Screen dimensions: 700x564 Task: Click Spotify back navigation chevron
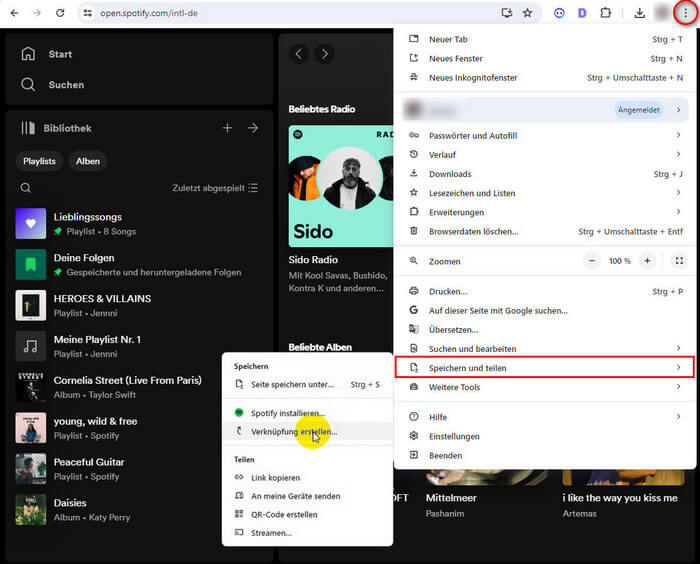(298, 54)
